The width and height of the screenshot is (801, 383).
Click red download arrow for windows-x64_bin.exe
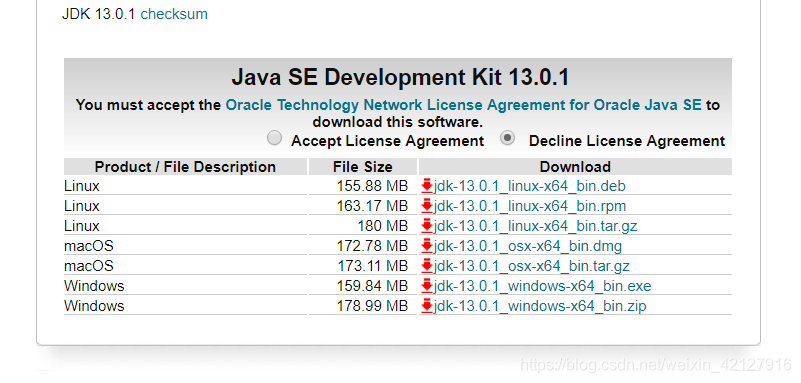click(x=427, y=286)
